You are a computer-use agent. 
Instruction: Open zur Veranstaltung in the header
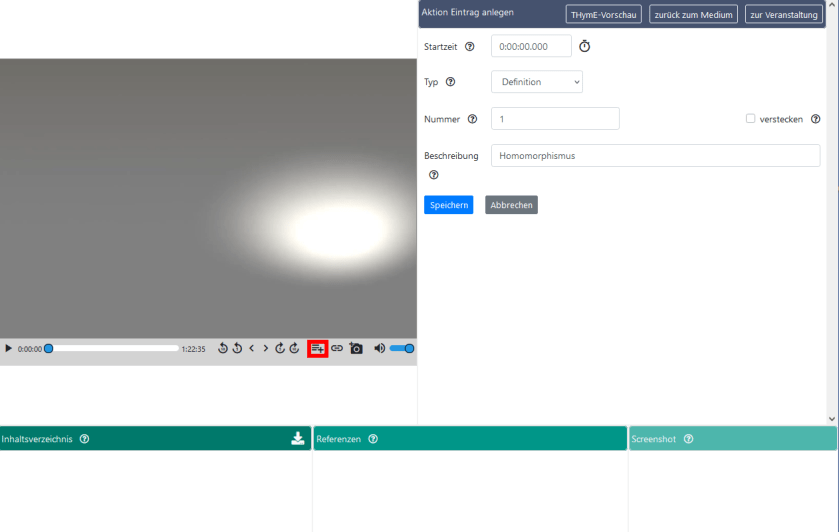[x=784, y=15]
